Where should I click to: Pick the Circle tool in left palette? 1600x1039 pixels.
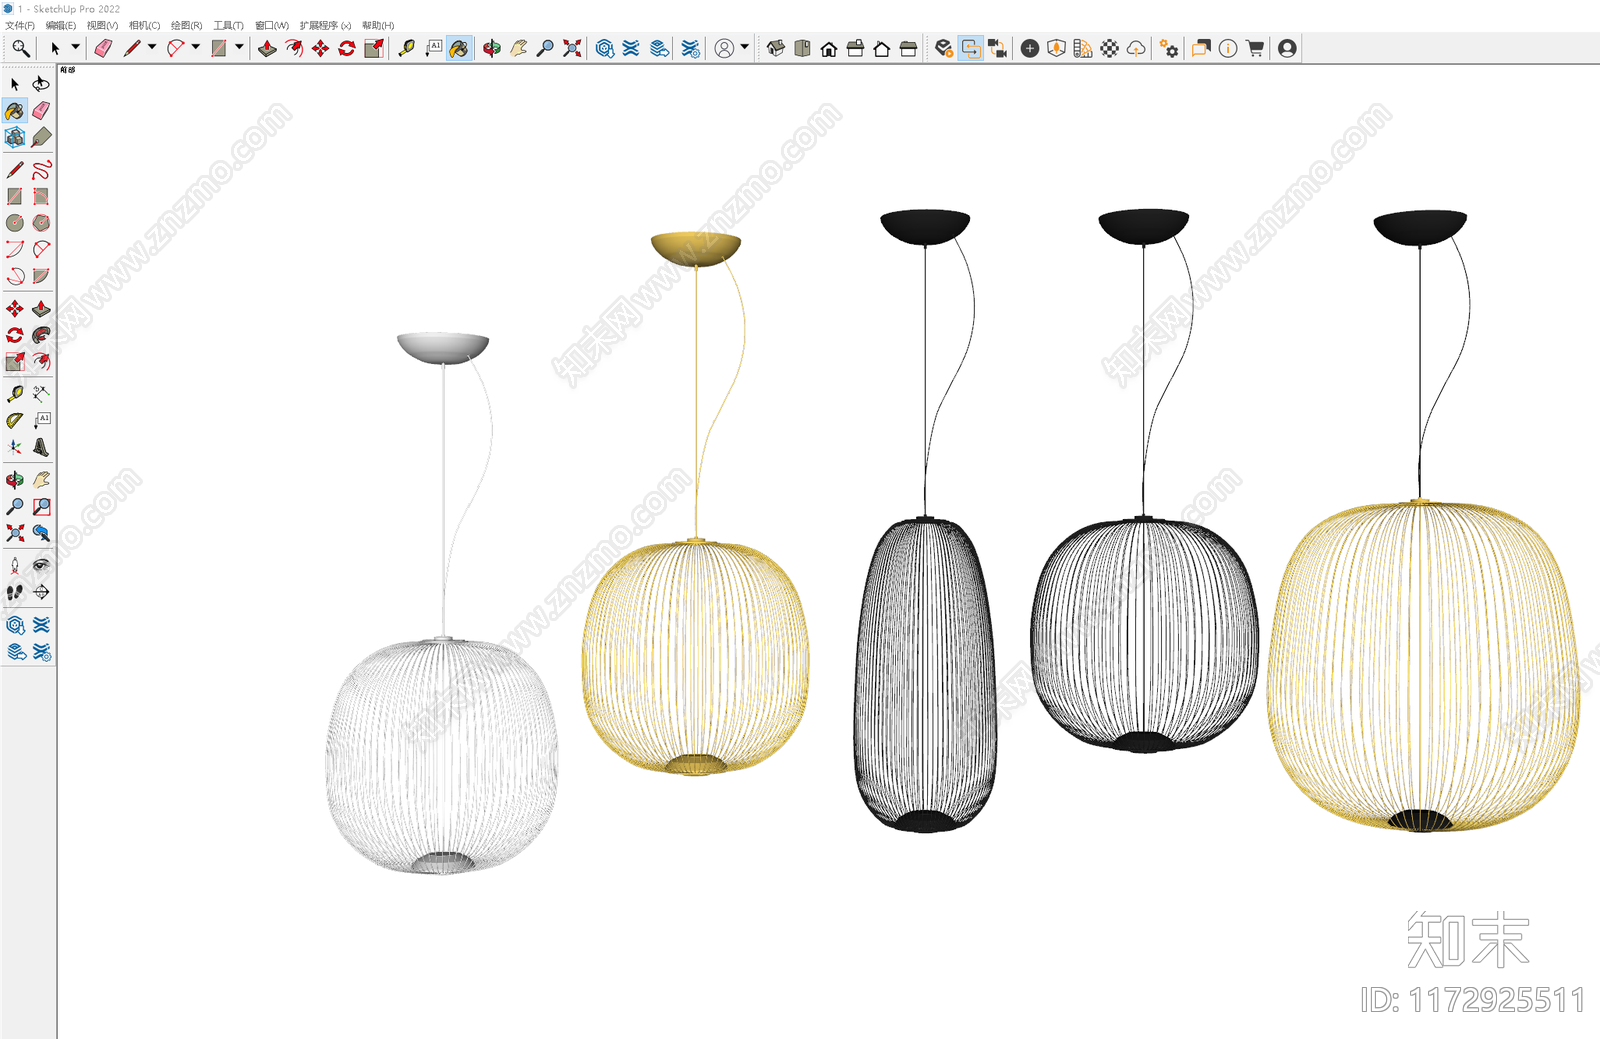pyautogui.click(x=15, y=223)
